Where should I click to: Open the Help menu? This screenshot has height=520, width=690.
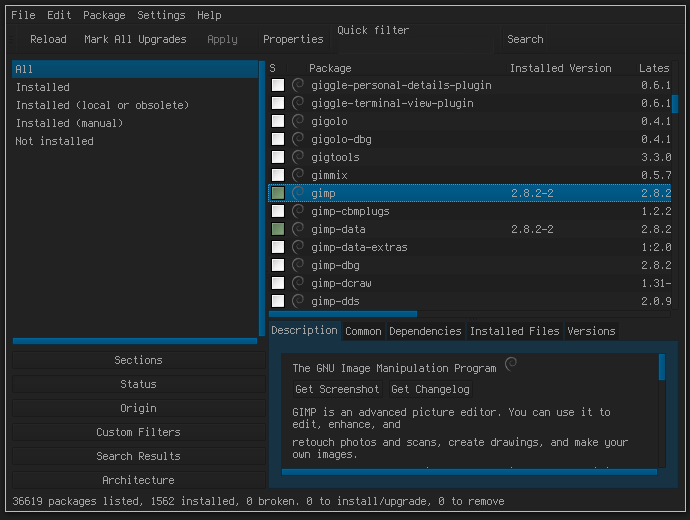tap(209, 15)
